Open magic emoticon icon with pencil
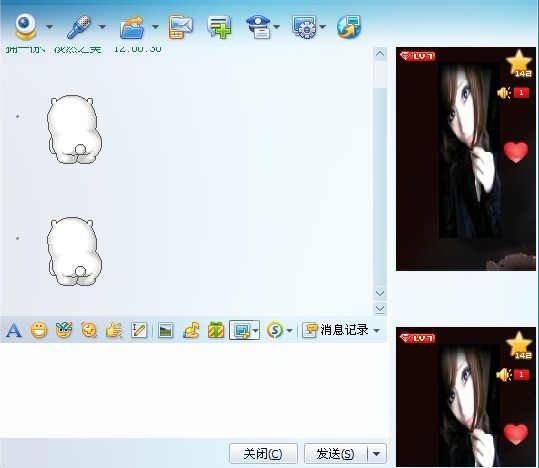This screenshot has height=468, width=539. (x=64, y=330)
